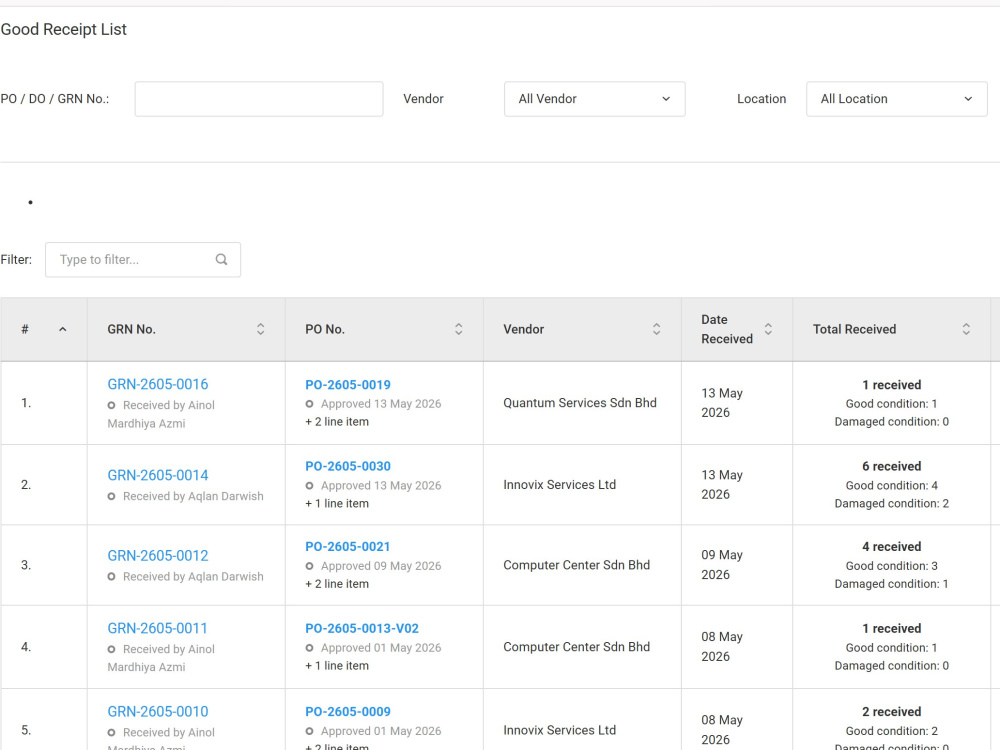
Task: Sort table by Total Received column
Action: [x=966, y=329]
